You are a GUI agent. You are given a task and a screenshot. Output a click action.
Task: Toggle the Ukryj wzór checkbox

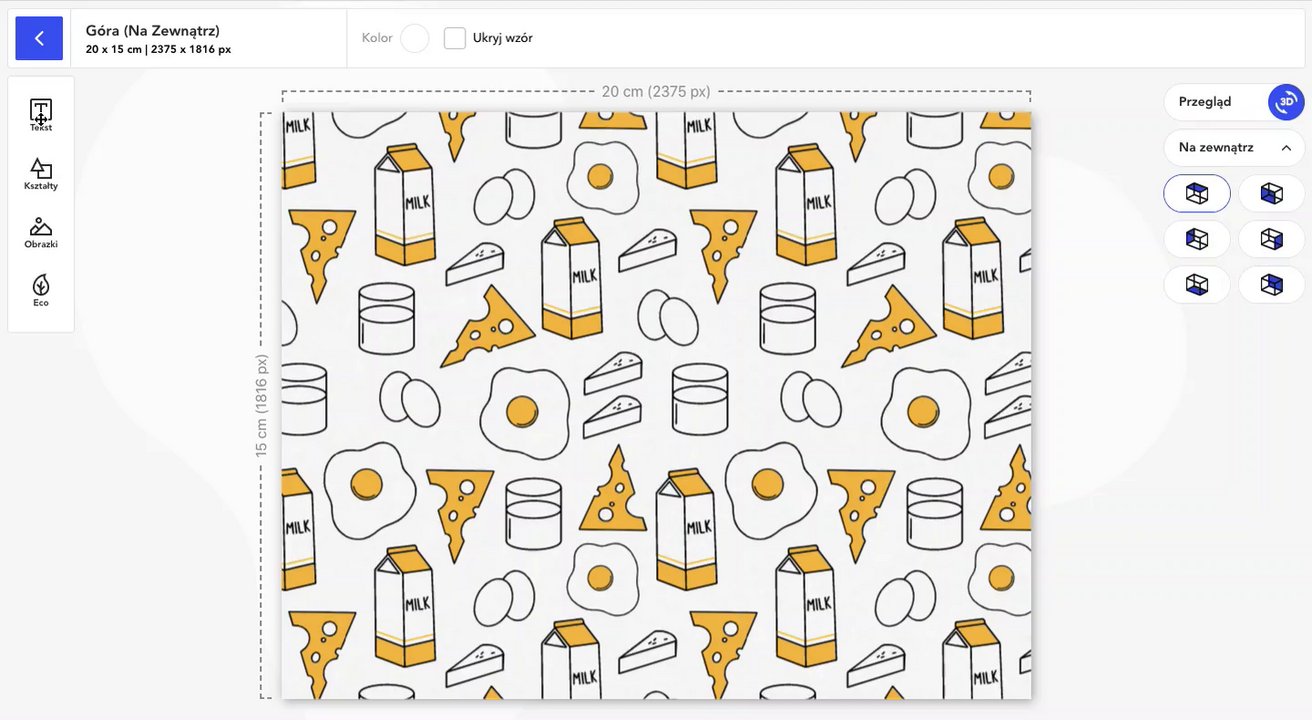pyautogui.click(x=455, y=38)
